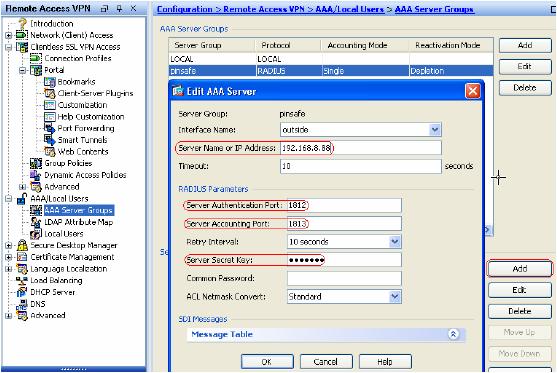Image resolution: width=557 pixels, height=373 pixels.
Task: Open the Help Customization icon
Action: 50,117
